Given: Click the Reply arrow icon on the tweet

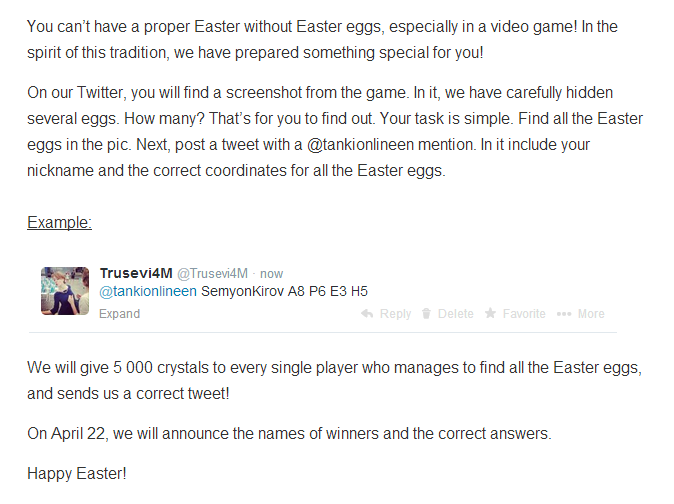Looking at the screenshot, I should point(367,314).
